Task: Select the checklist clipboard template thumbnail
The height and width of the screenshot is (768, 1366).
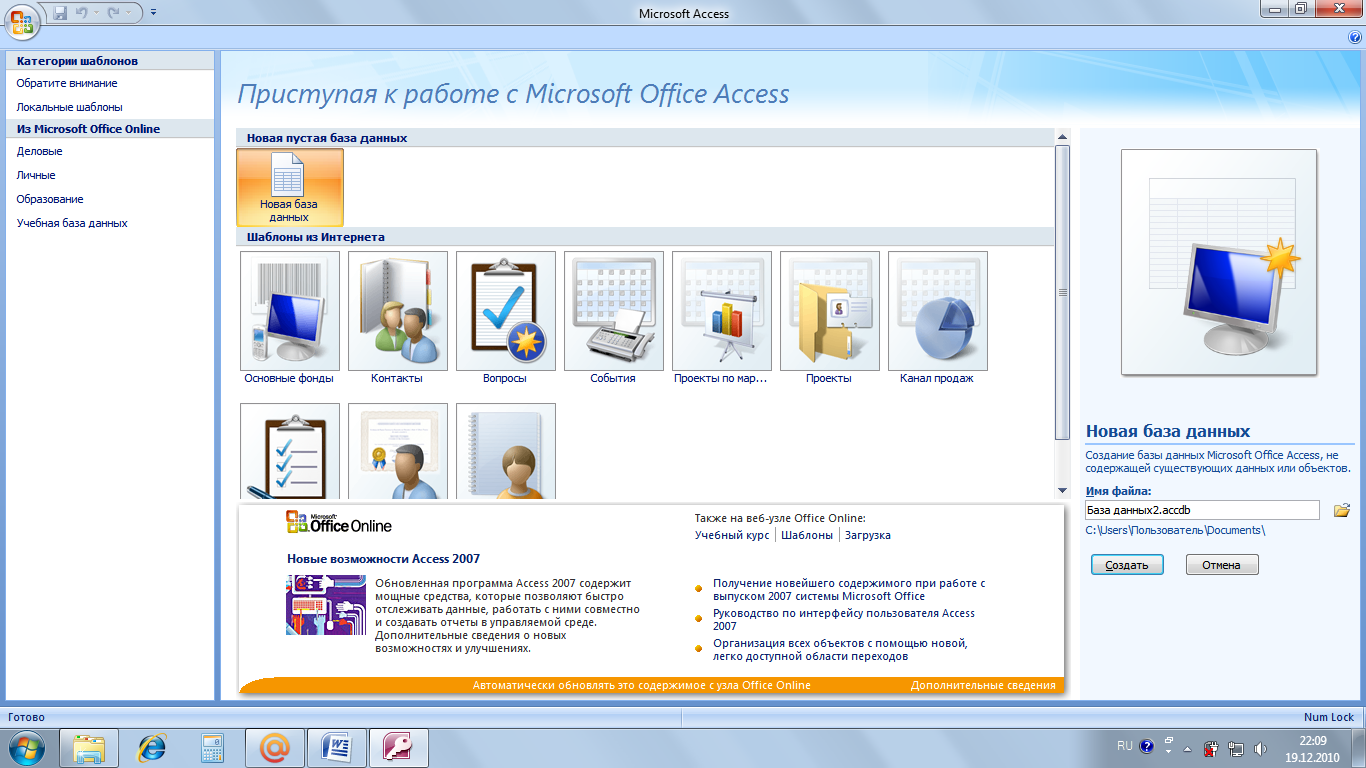Action: click(x=290, y=451)
